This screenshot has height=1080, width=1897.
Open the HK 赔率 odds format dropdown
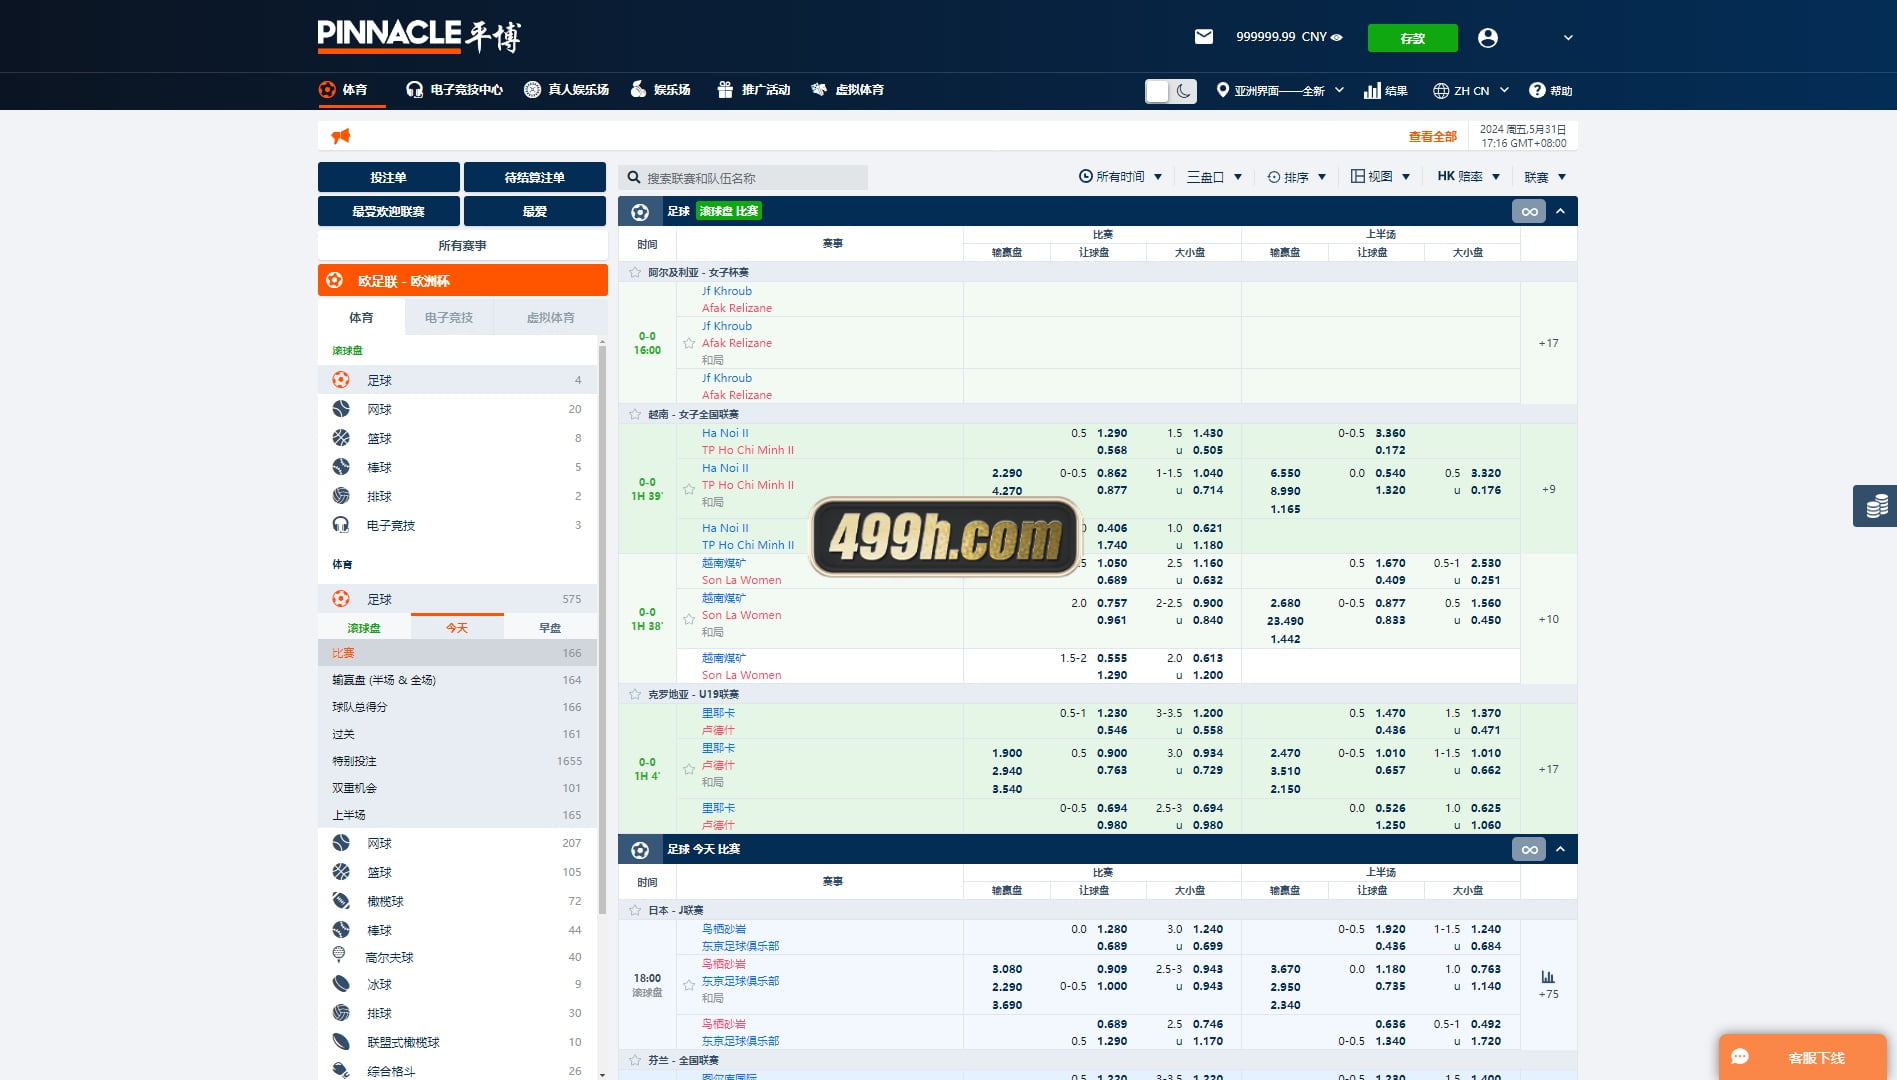pyautogui.click(x=1468, y=176)
